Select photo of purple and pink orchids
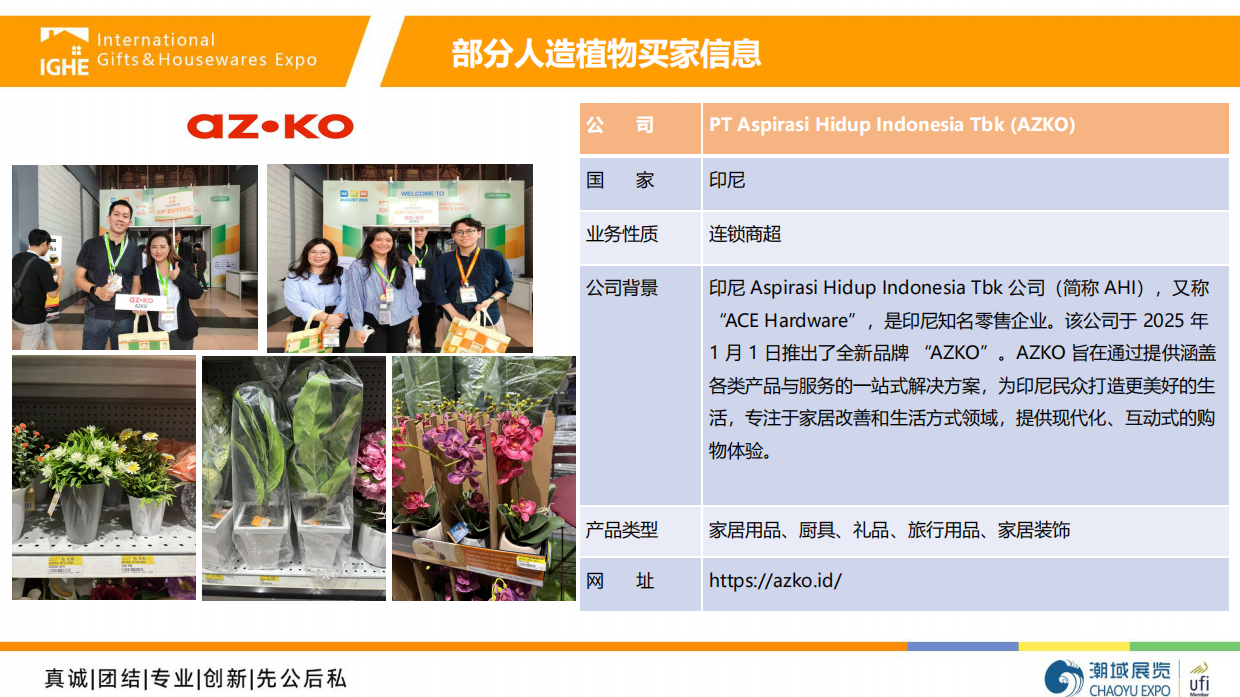This screenshot has height=697, width=1240. 484,478
